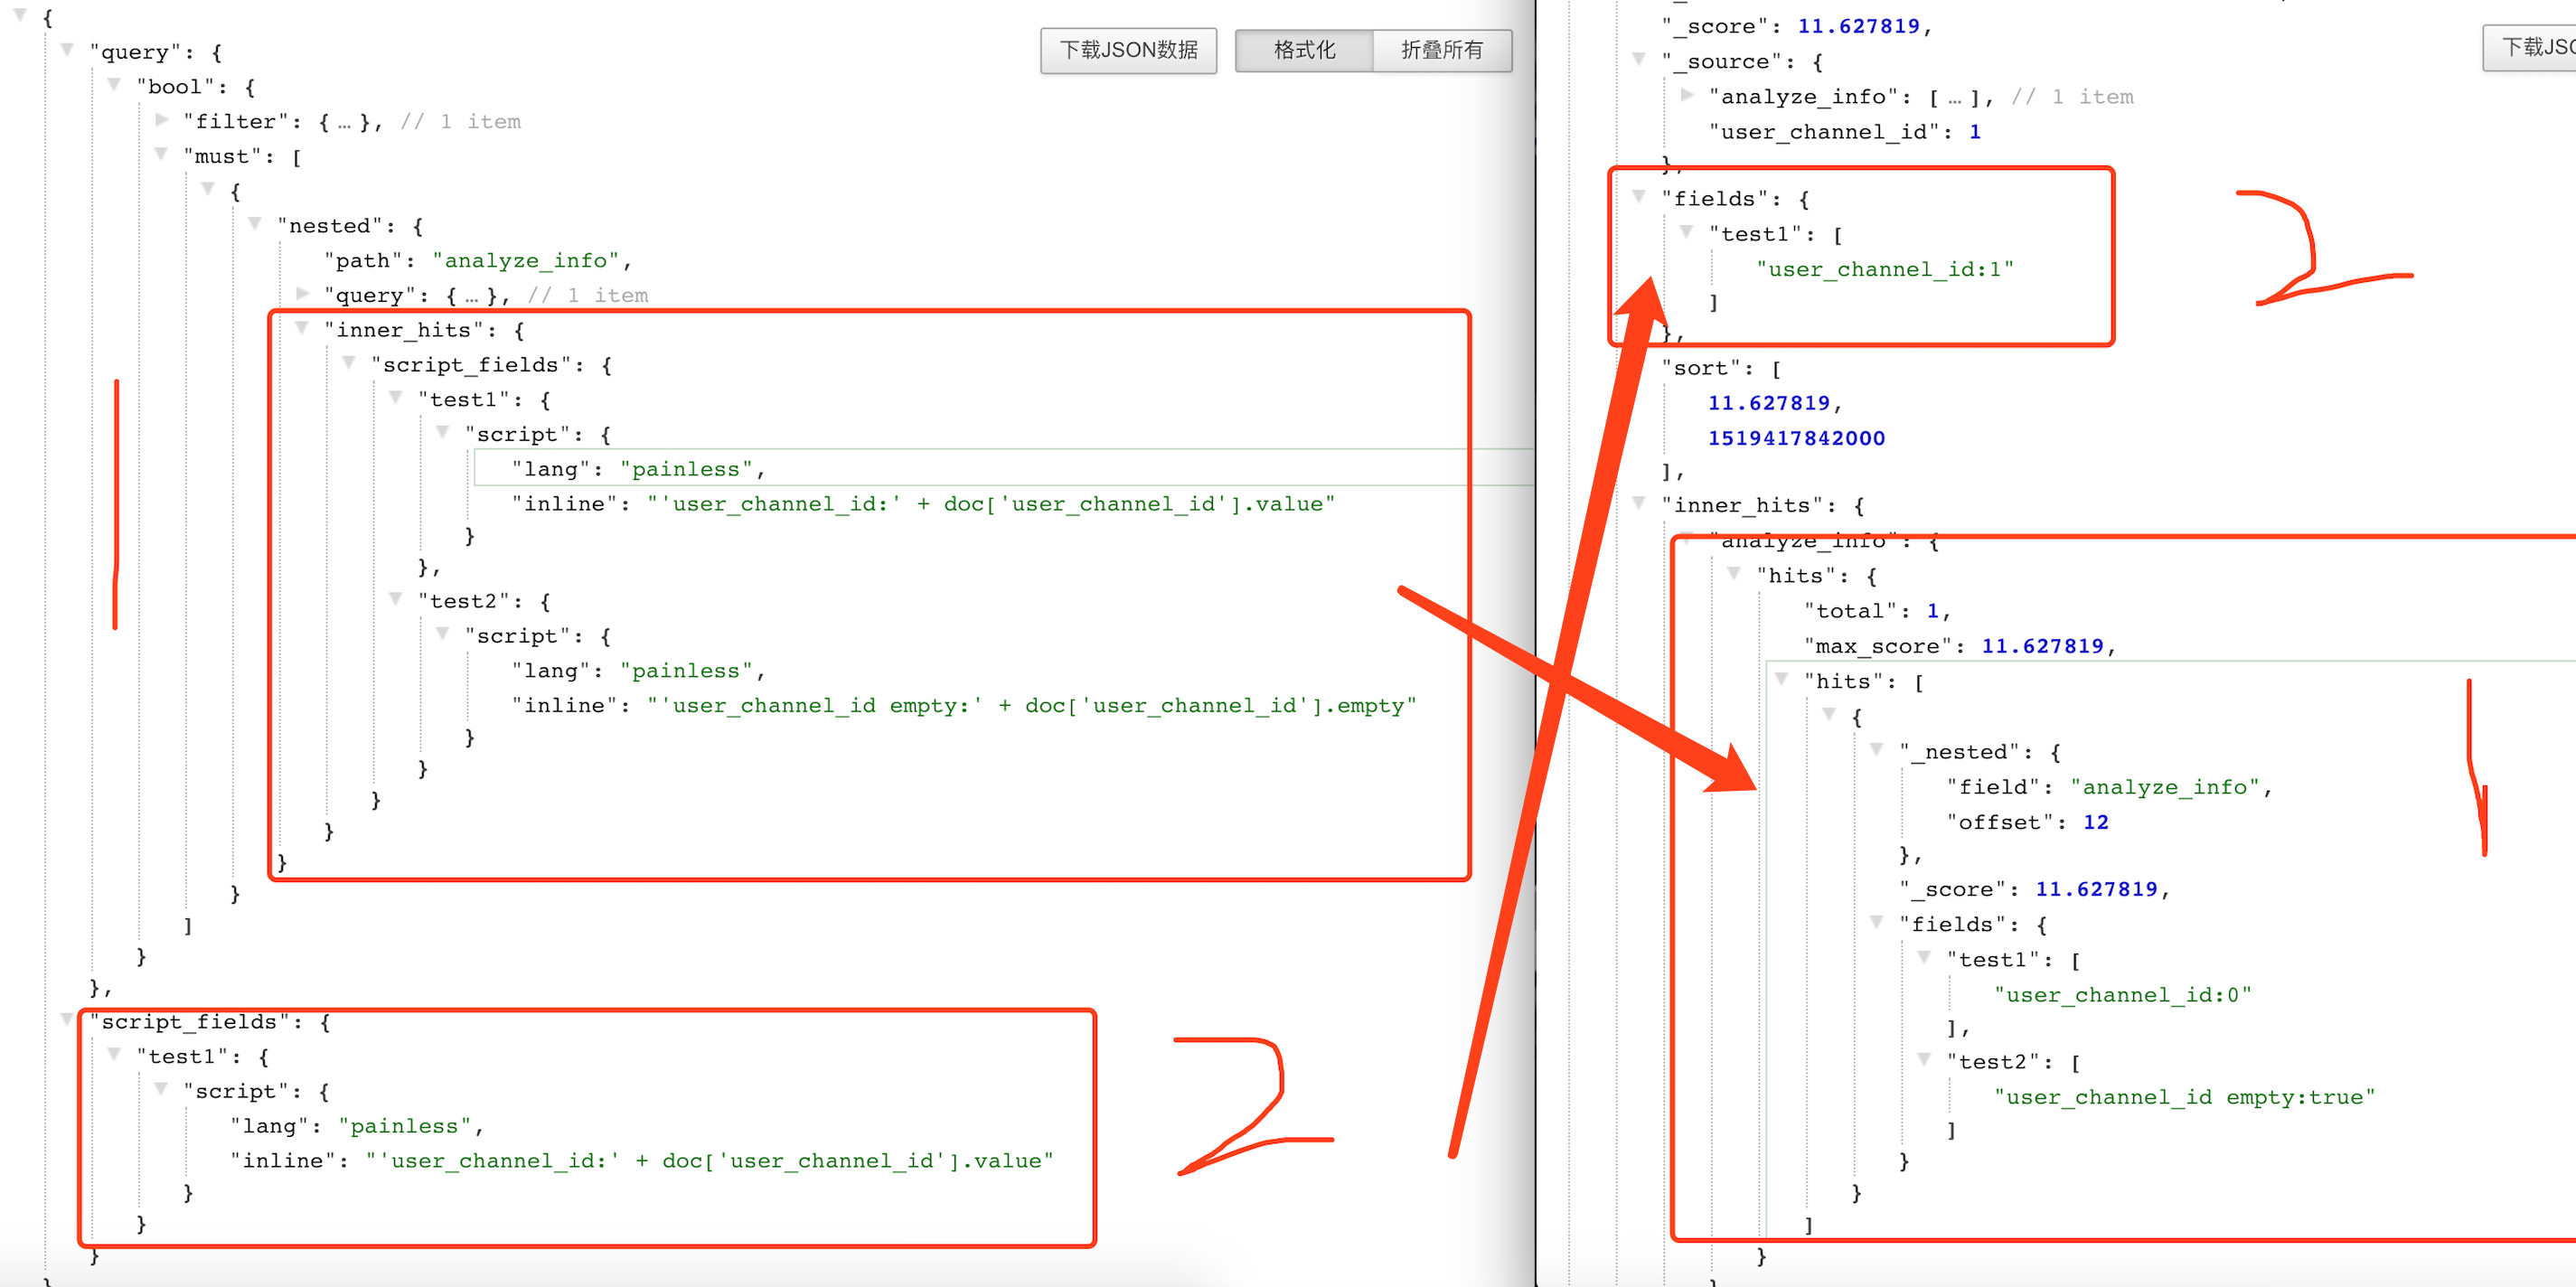Click the "user_channel_id": 1 line
This screenshot has height=1287, width=2576.
tap(1844, 132)
